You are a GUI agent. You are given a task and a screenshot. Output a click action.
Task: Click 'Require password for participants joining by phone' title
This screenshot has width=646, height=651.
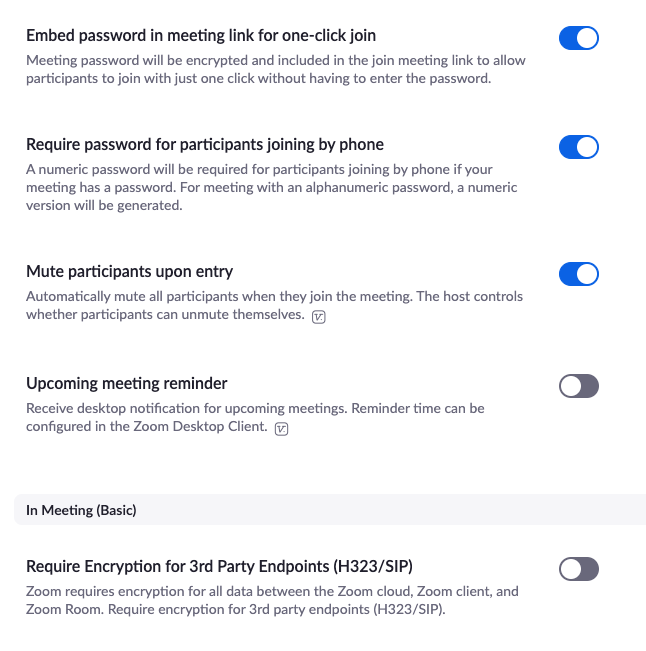[x=205, y=144]
